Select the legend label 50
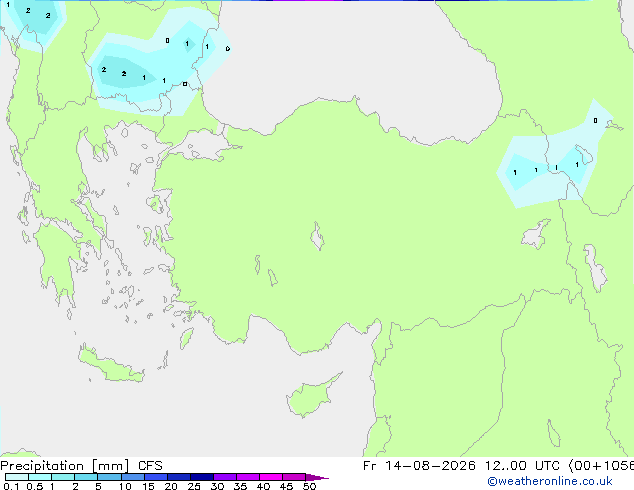 point(309,486)
